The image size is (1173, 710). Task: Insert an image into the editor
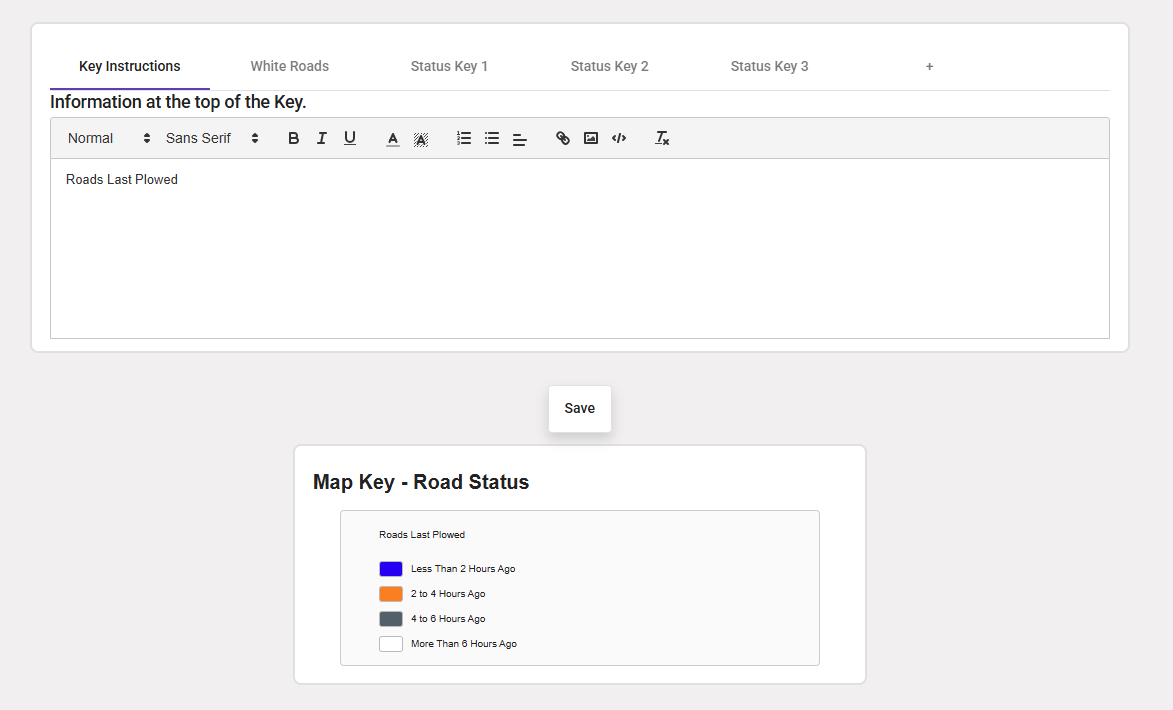591,139
